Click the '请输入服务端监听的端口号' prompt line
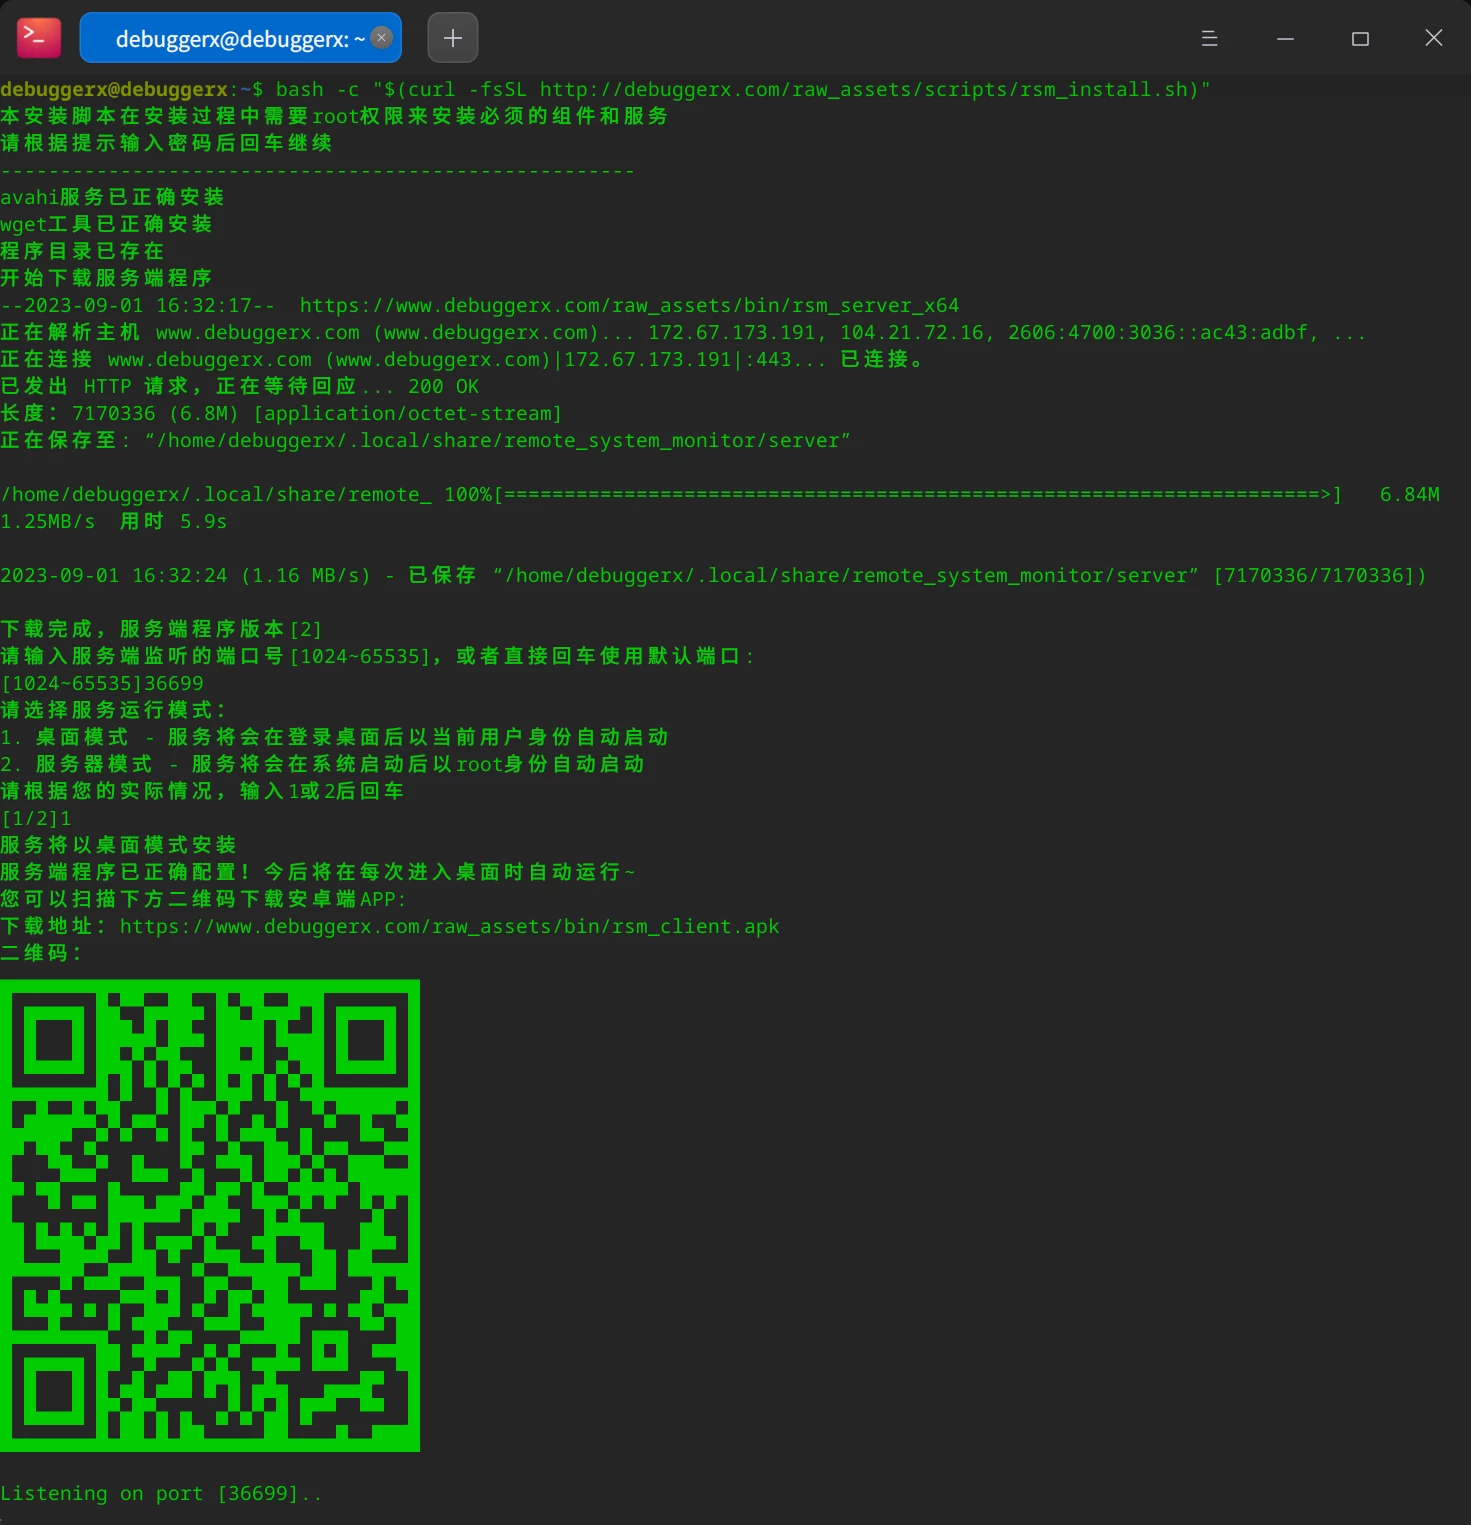1471x1525 pixels. coord(378,657)
